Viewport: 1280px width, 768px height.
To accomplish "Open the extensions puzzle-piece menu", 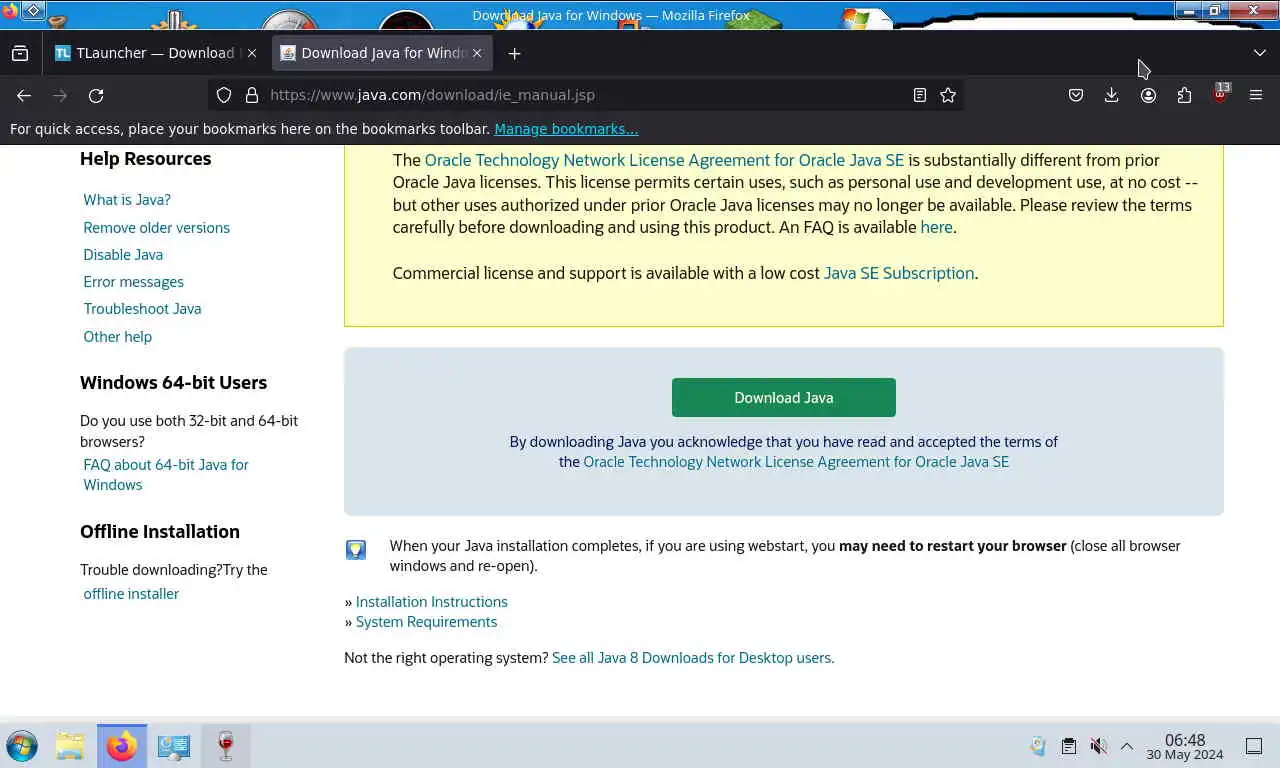I will click(x=1184, y=95).
